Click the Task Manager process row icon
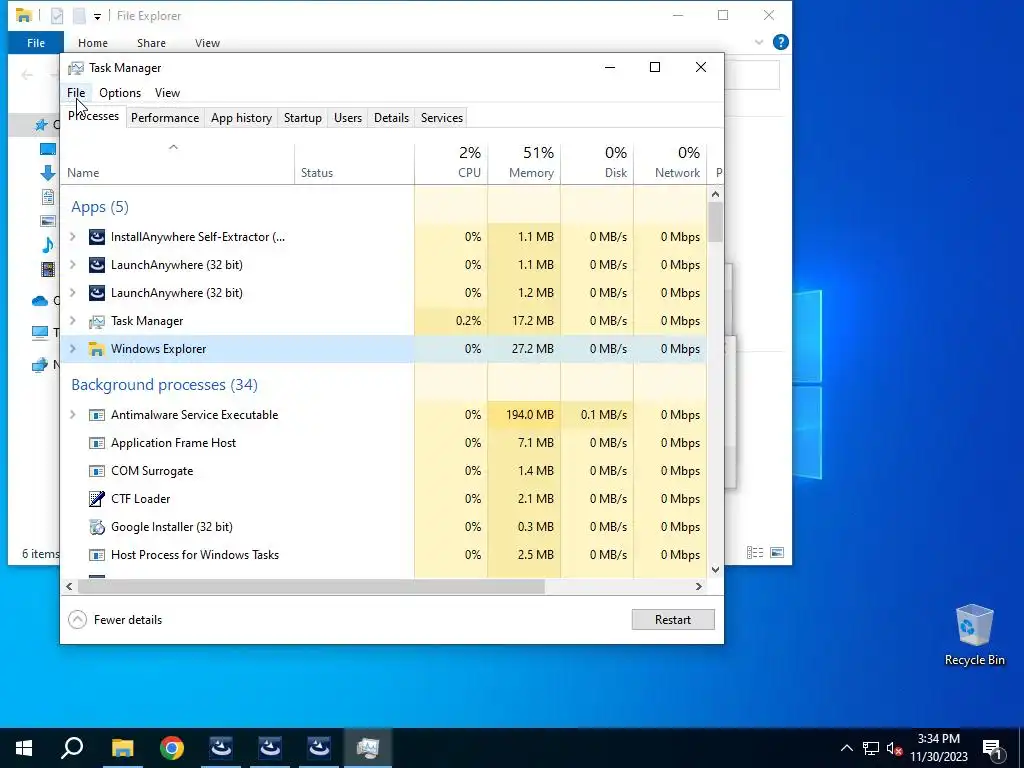 [97, 321]
